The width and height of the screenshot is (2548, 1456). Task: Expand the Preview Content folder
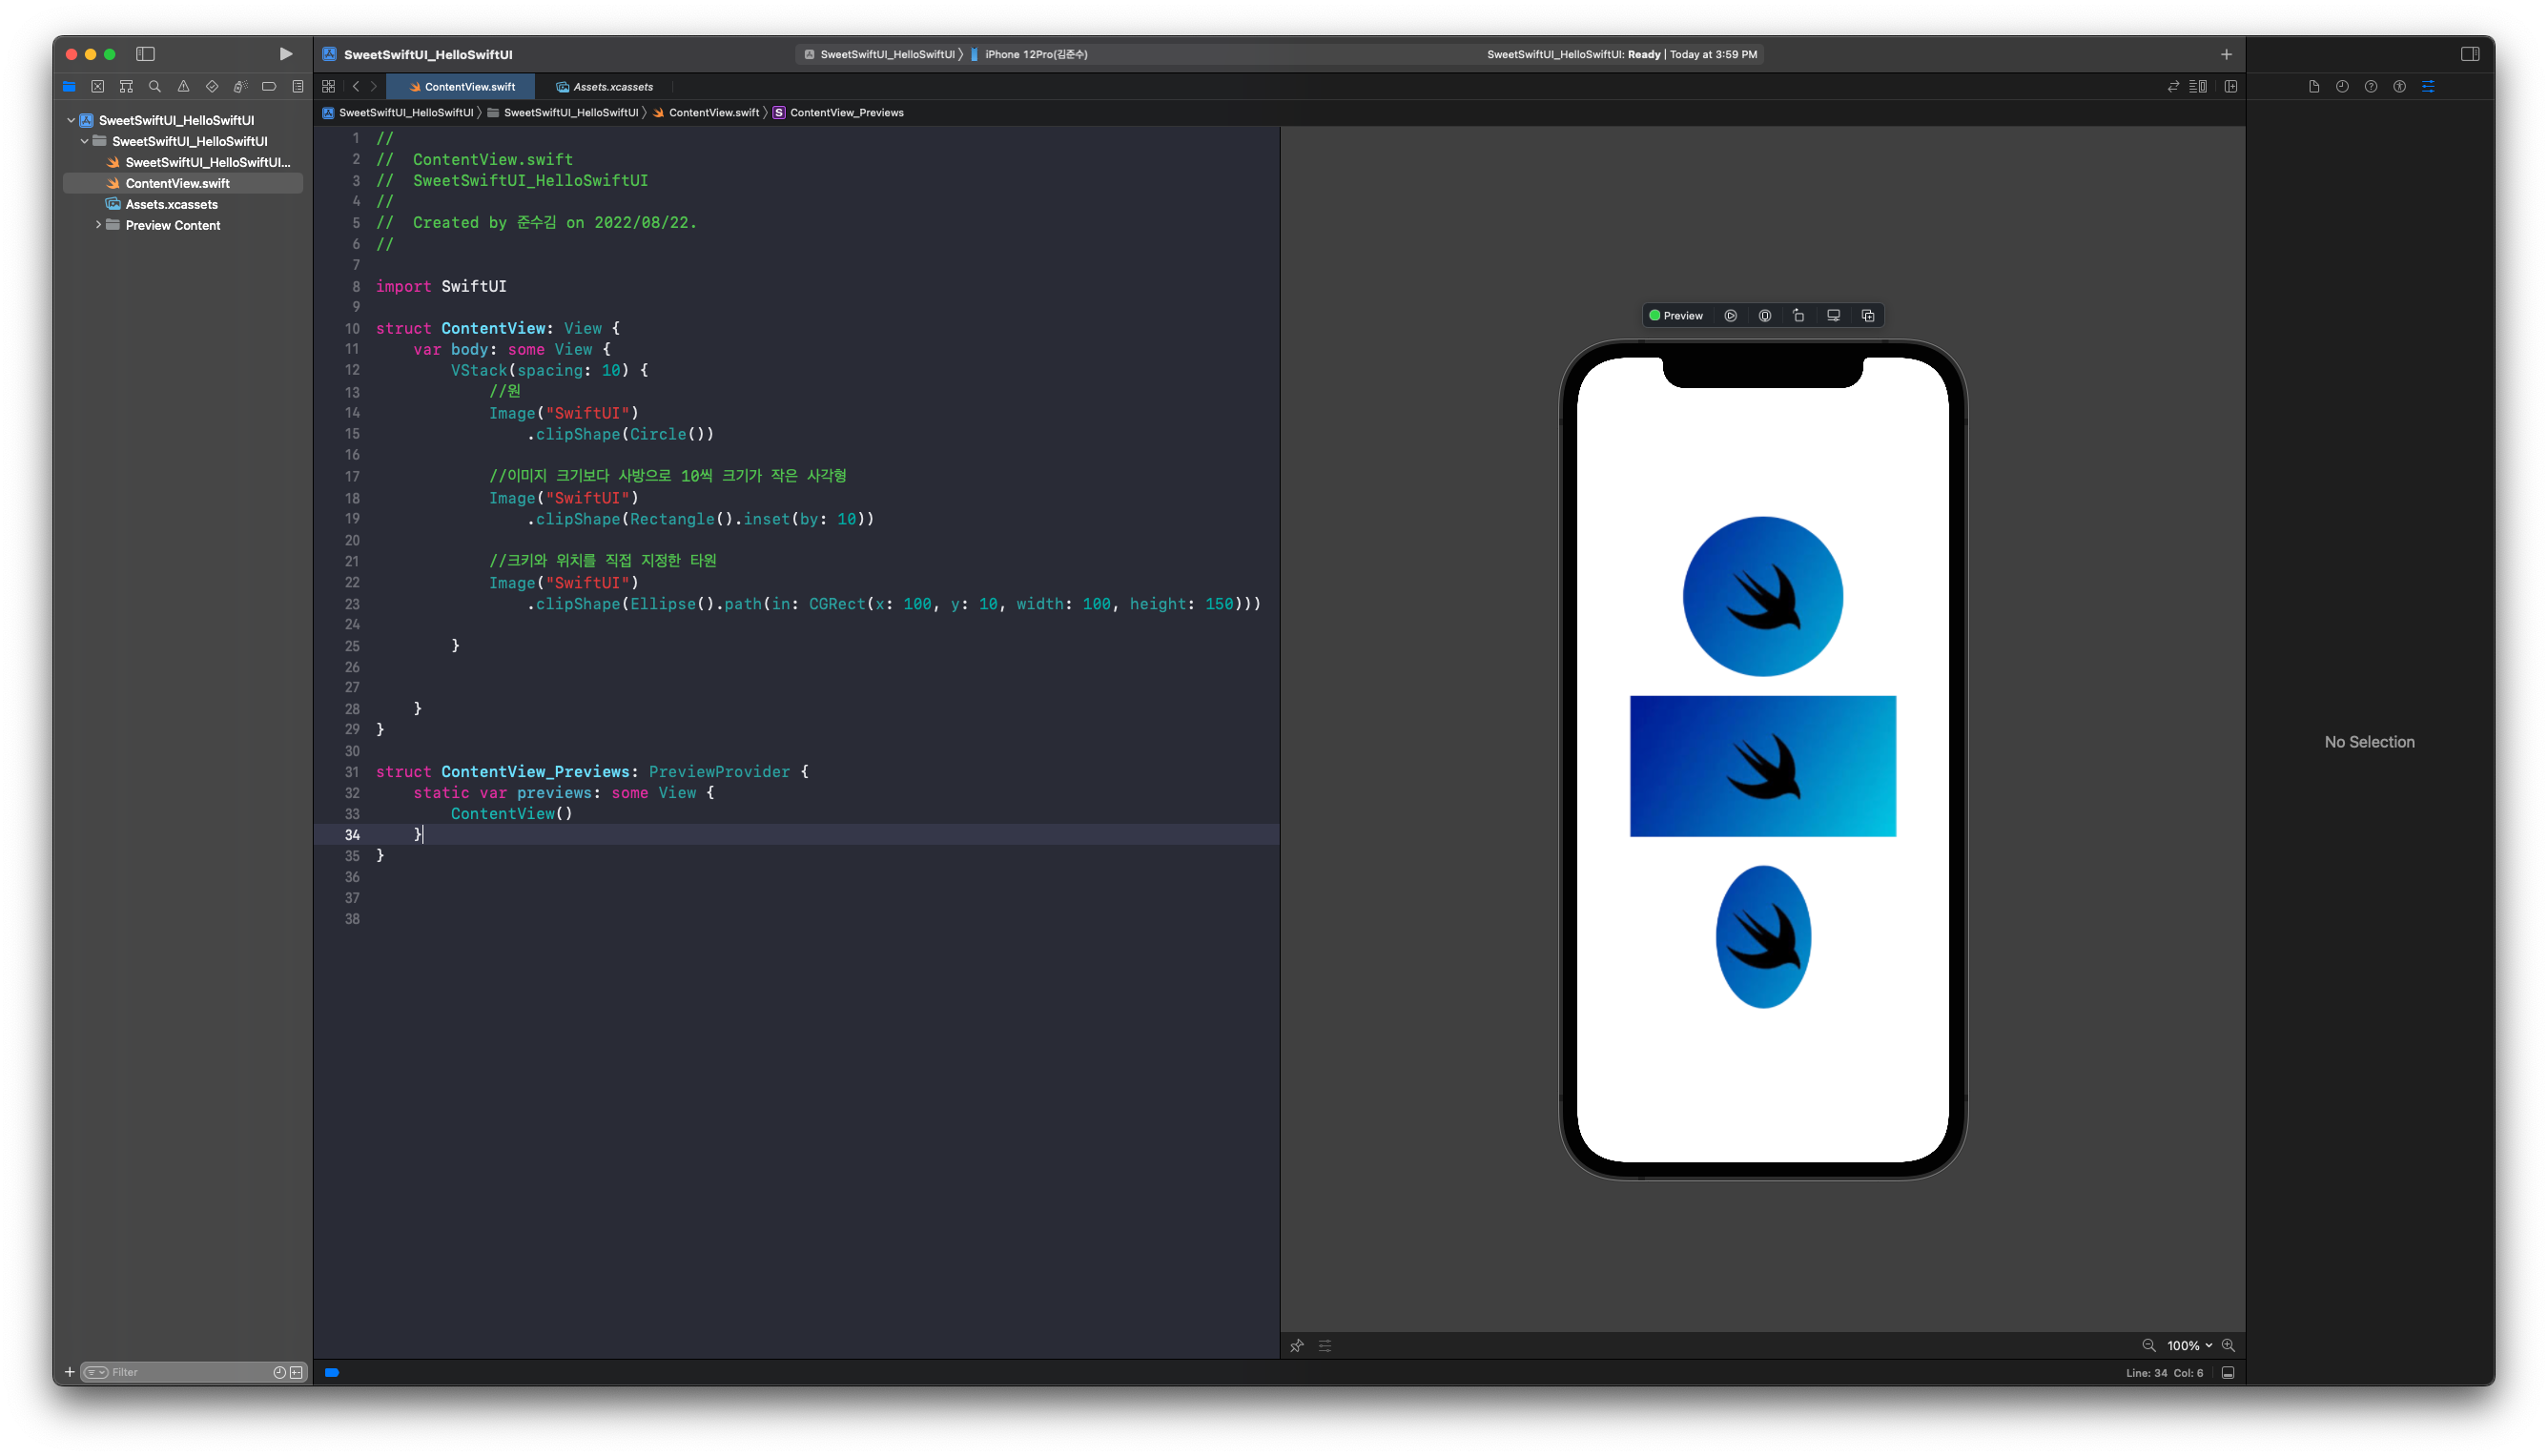(98, 225)
